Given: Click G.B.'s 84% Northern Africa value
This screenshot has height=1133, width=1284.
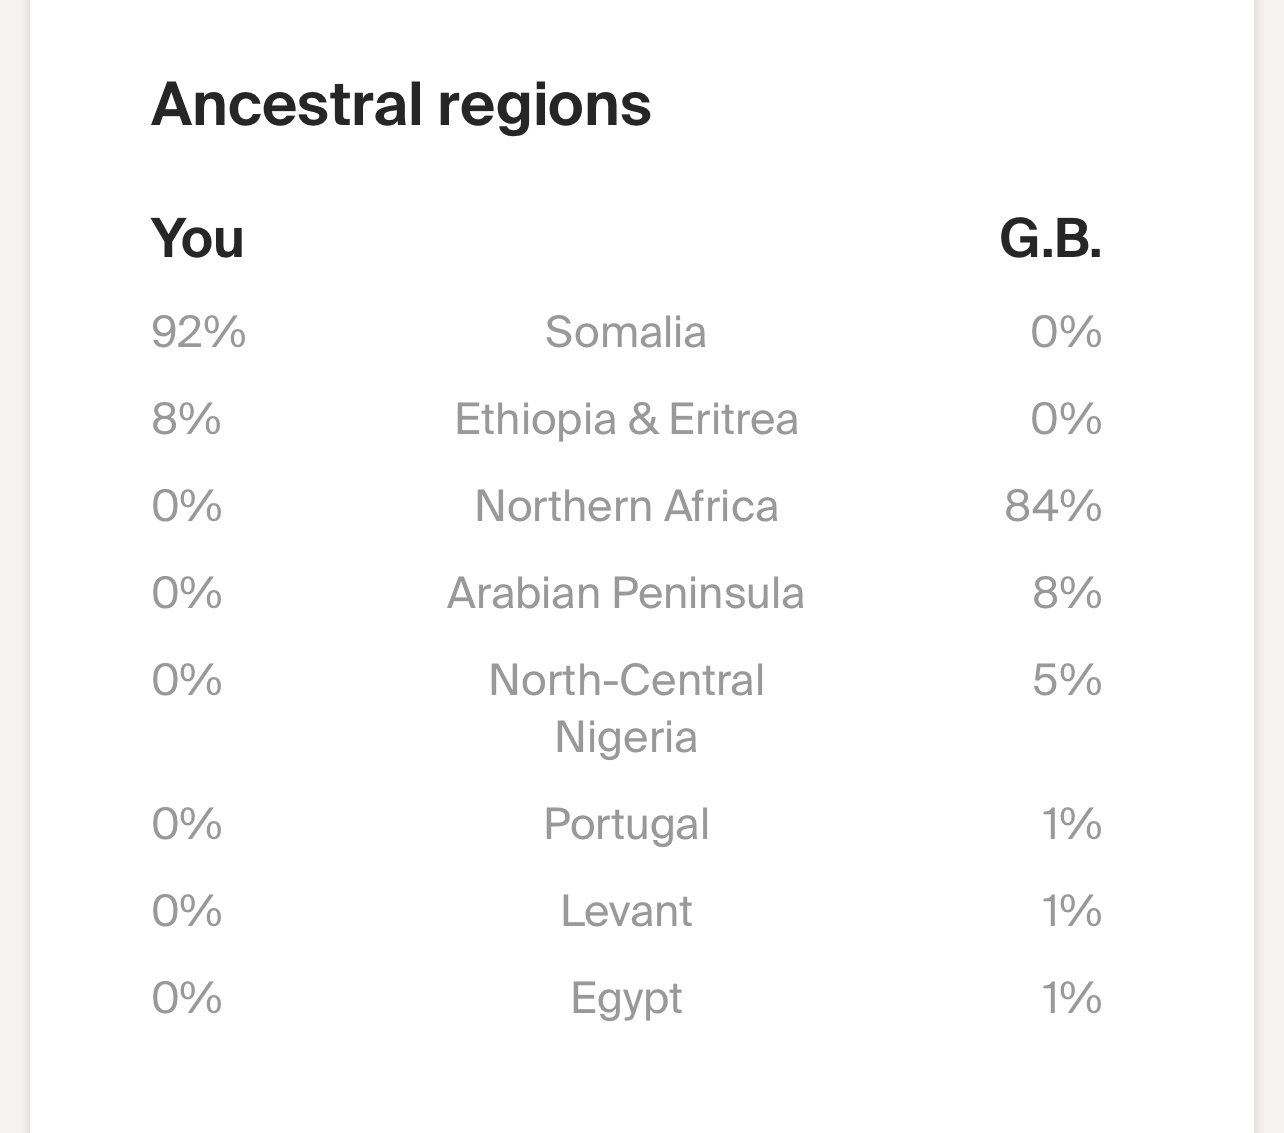Looking at the screenshot, I should click(1053, 506).
